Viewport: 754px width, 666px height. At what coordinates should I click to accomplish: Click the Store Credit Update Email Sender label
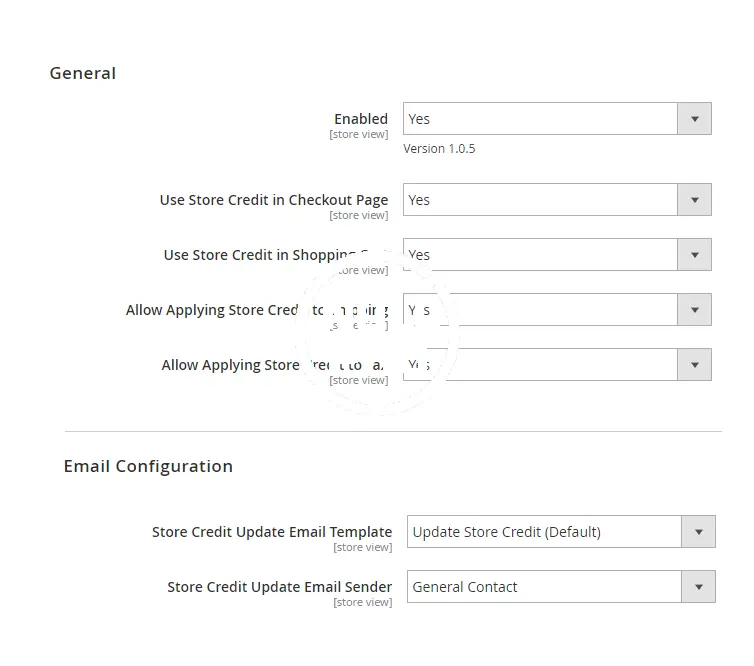pyautogui.click(x=279, y=587)
